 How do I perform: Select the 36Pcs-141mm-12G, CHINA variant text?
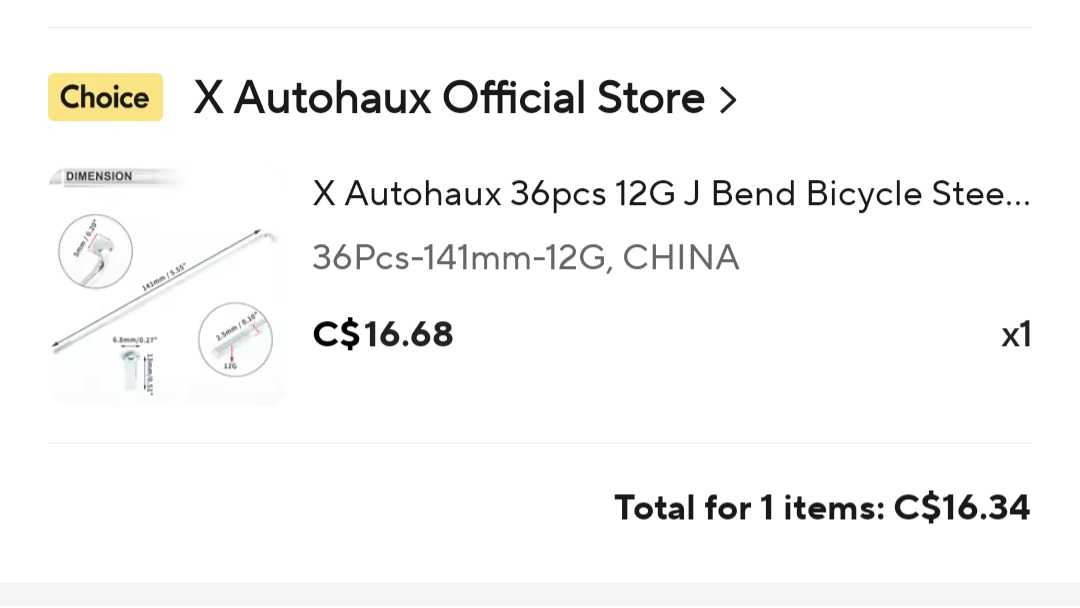(525, 258)
